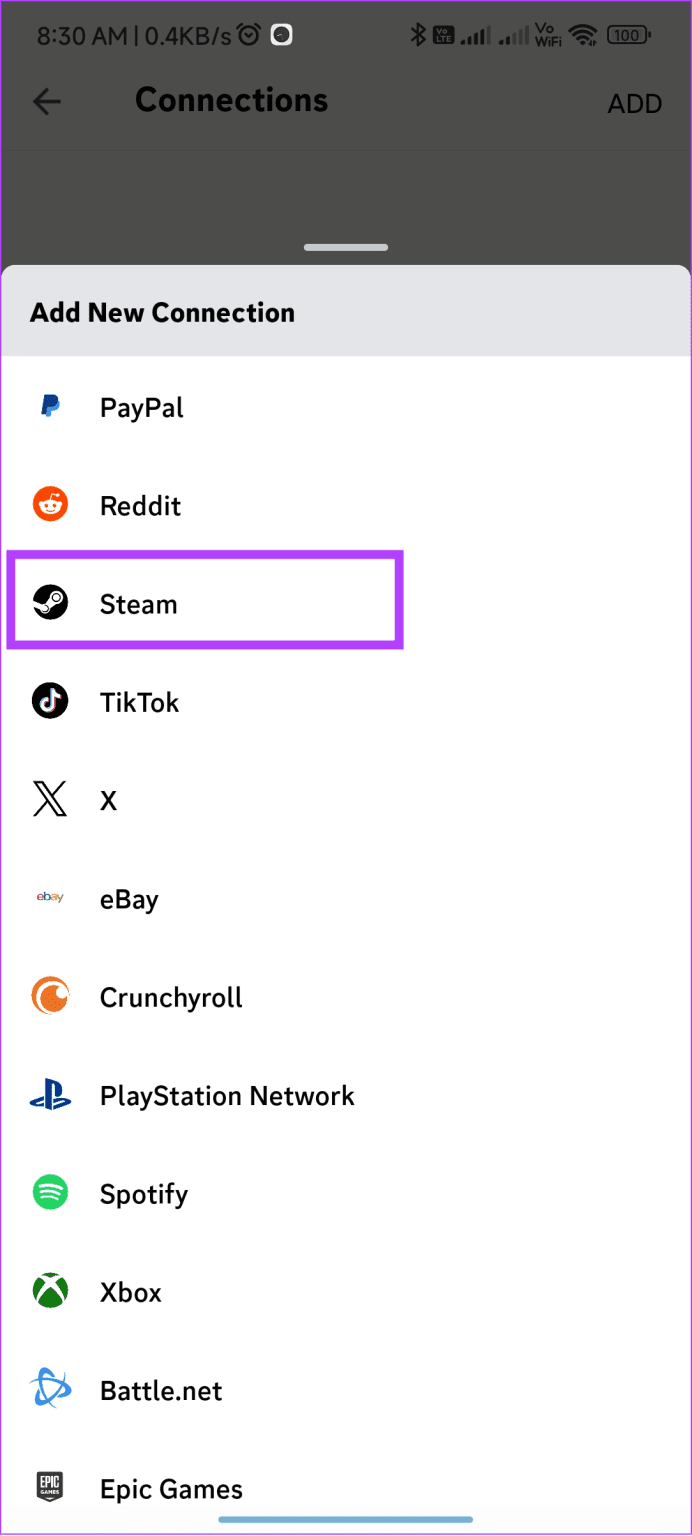Tap the X logo icon
This screenshot has width=692, height=1536.
click(x=50, y=798)
